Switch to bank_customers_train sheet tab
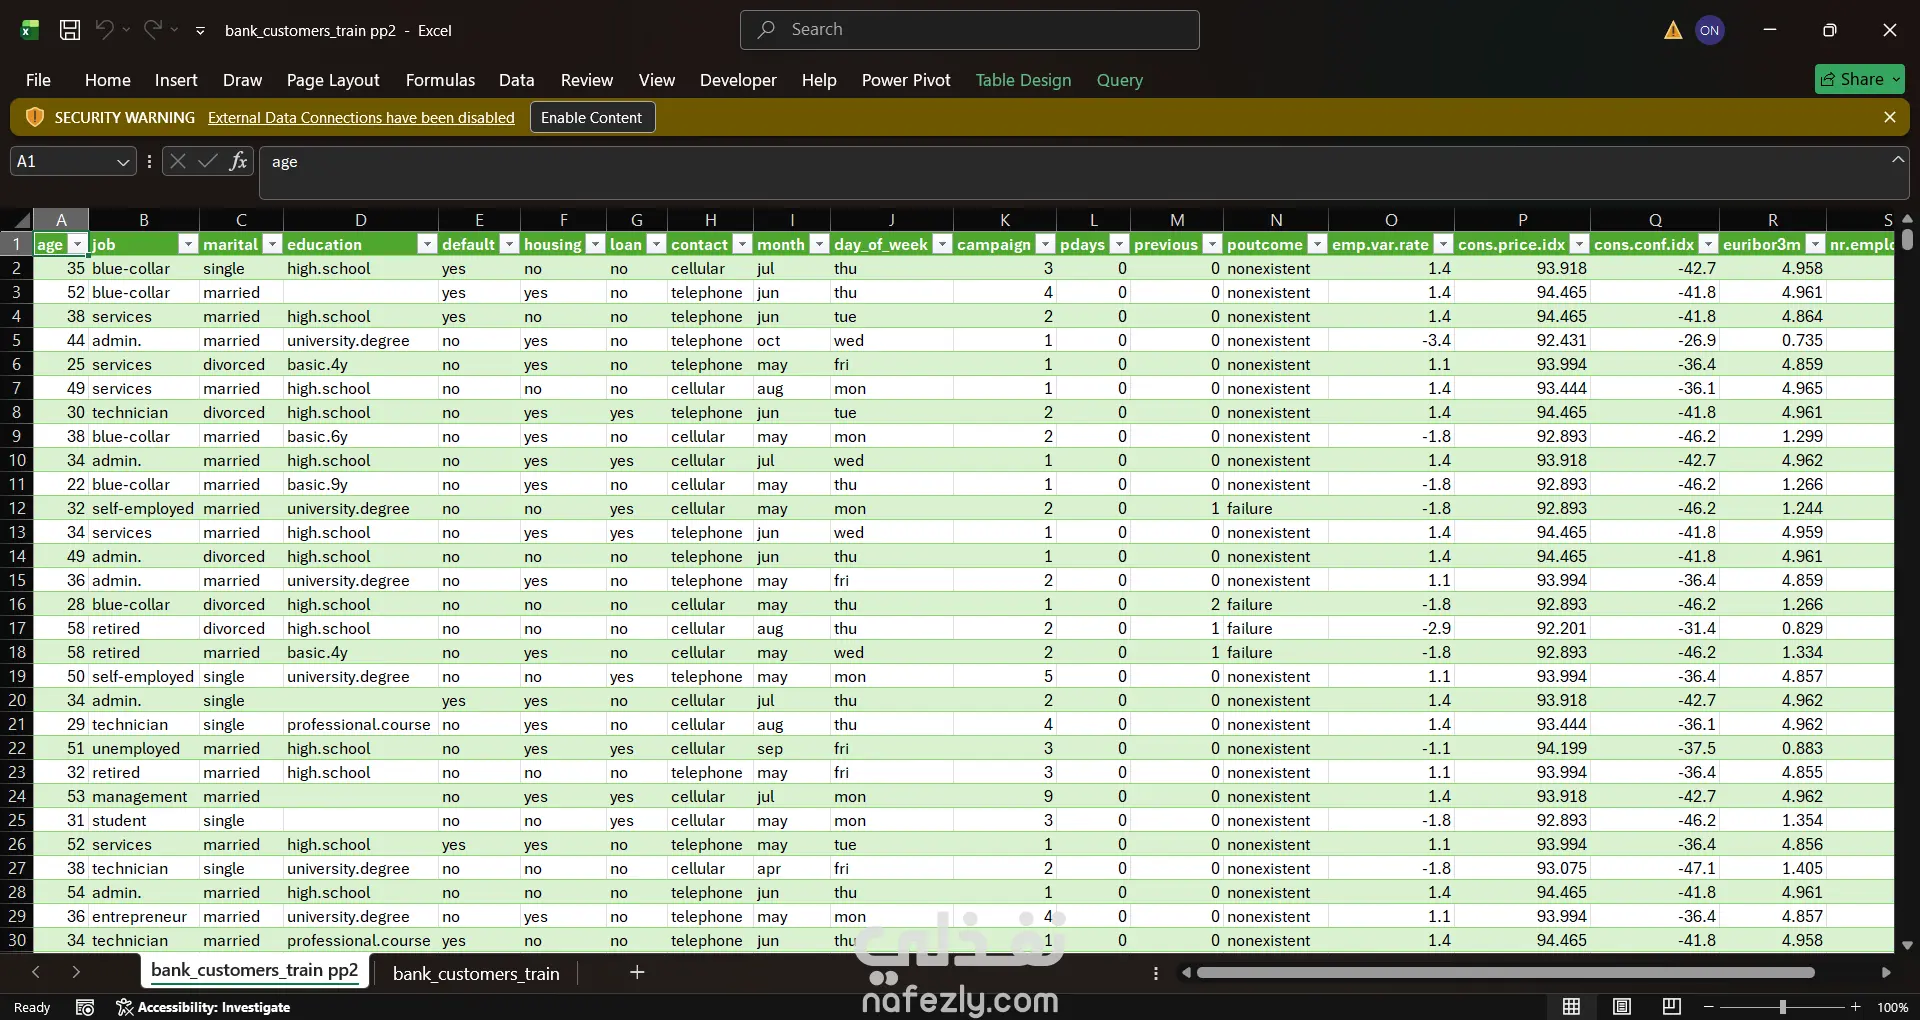This screenshot has height=1020, width=1920. point(476,973)
